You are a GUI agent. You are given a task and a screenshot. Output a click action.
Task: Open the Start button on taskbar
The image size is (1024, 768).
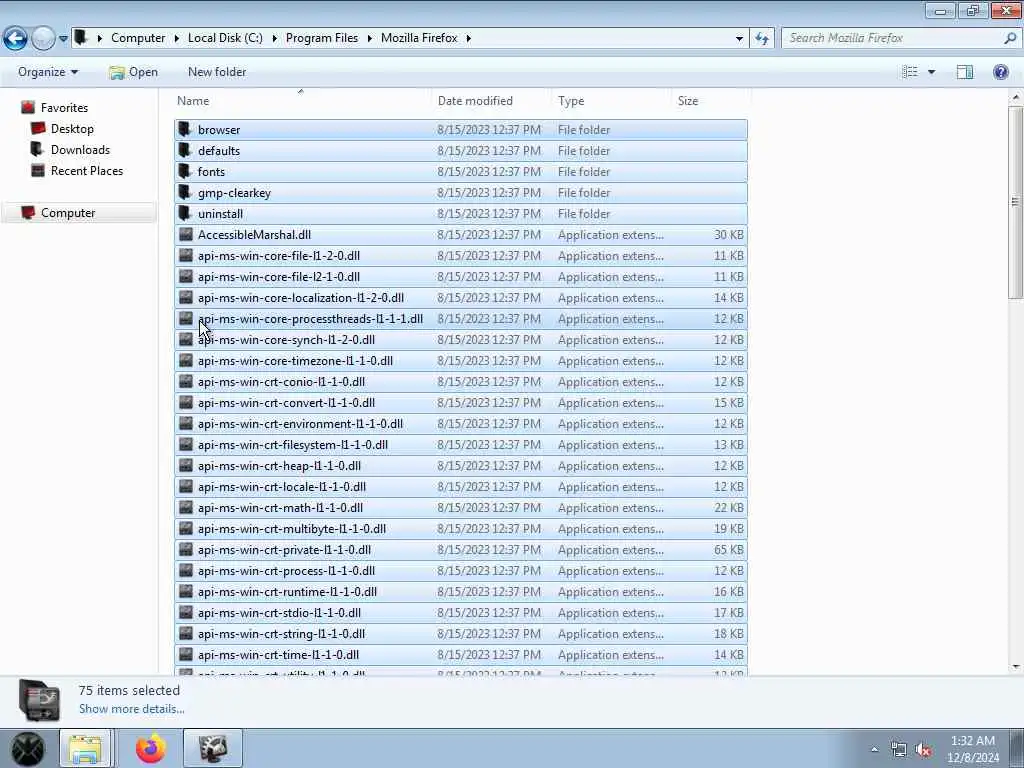pos(27,748)
